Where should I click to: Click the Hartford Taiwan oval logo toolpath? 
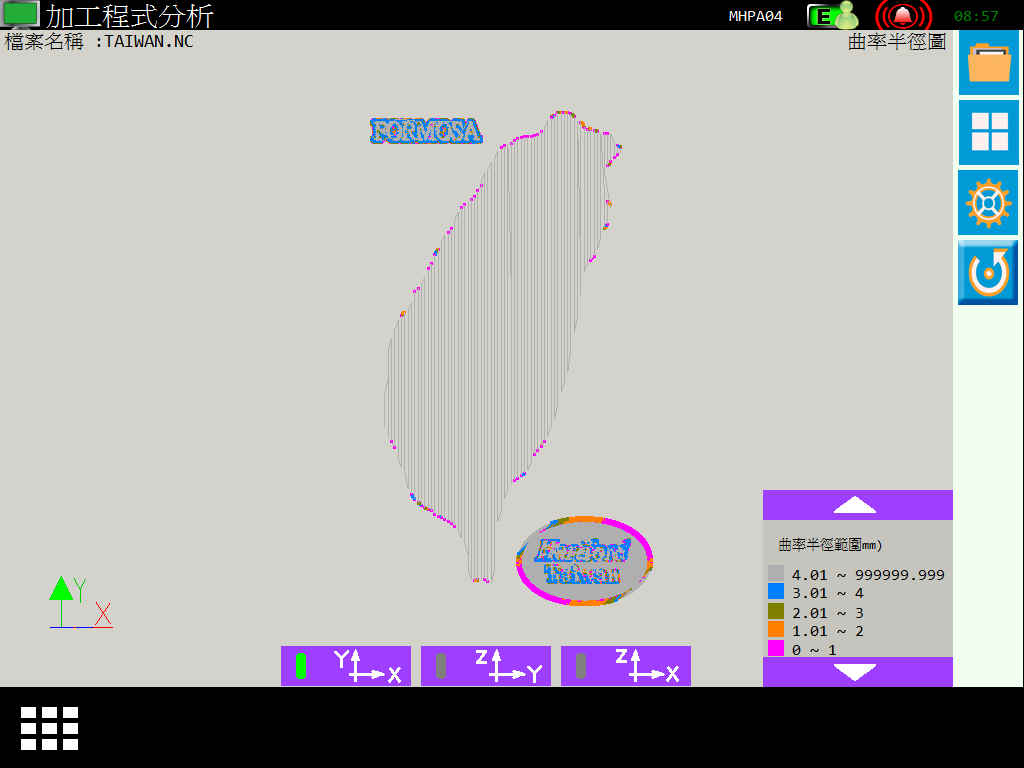point(584,561)
